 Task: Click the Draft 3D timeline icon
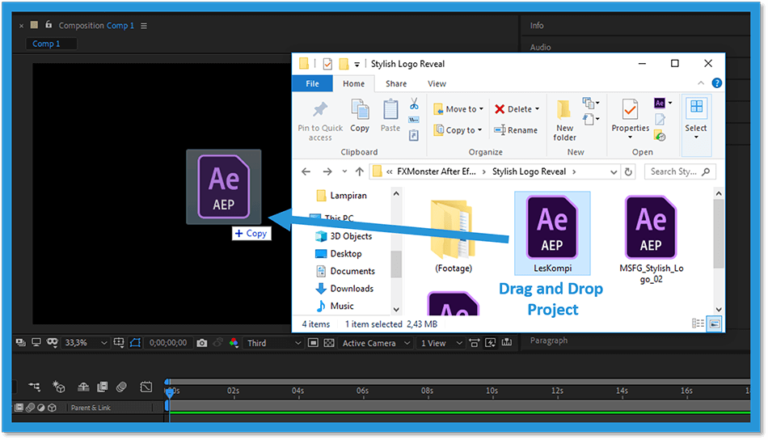59,387
